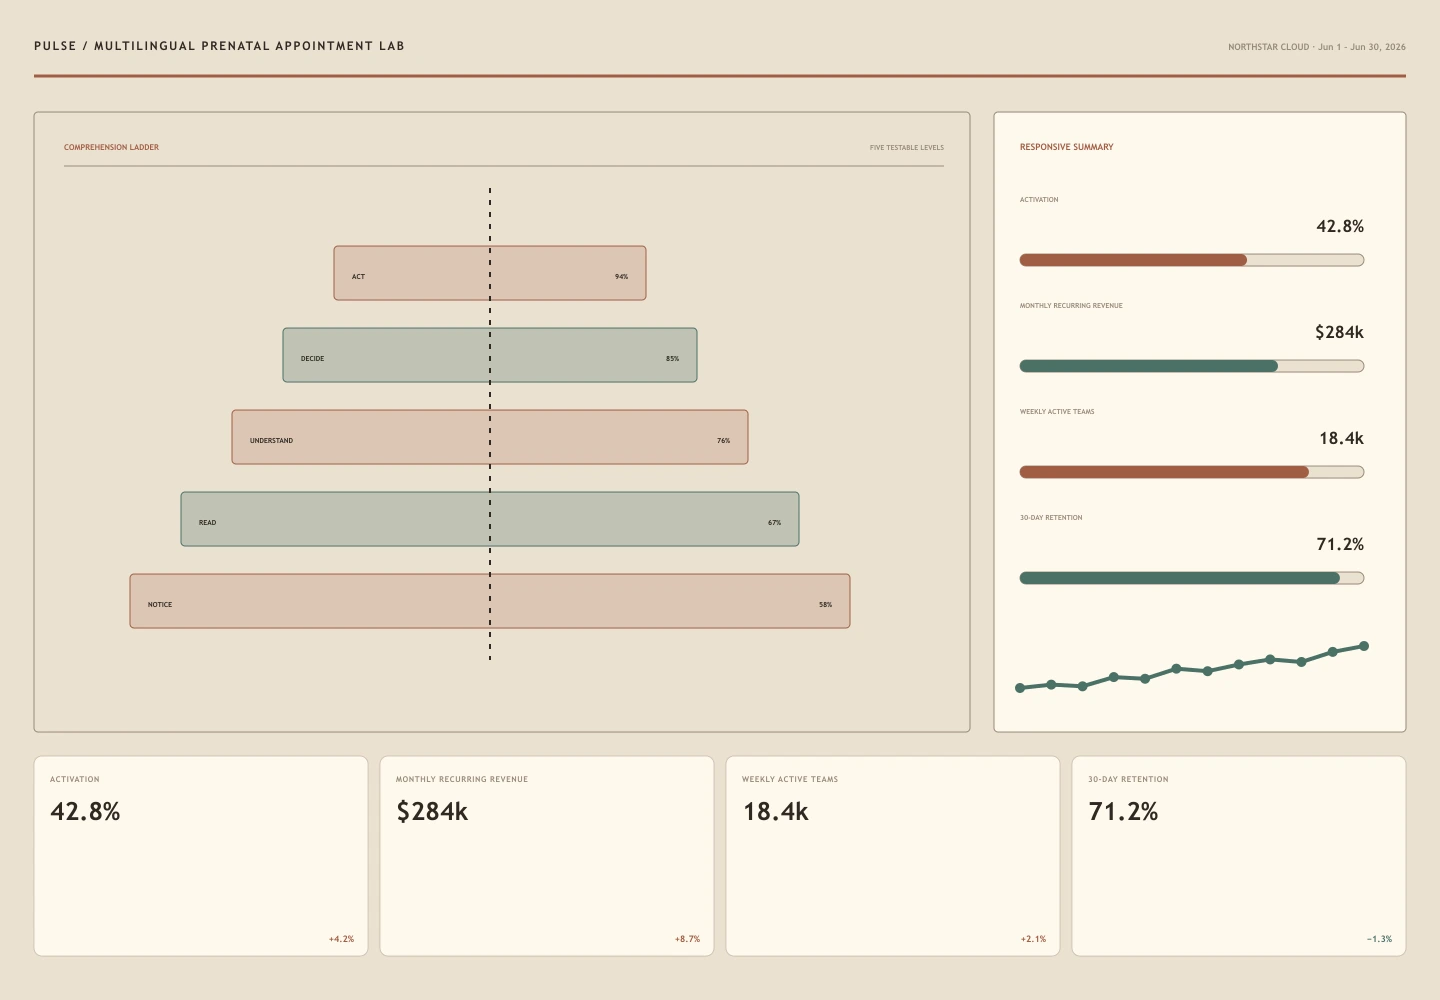The height and width of the screenshot is (1000, 1440).
Task: Click the "$284k" value in Responsive Summary
Action: pos(1340,332)
